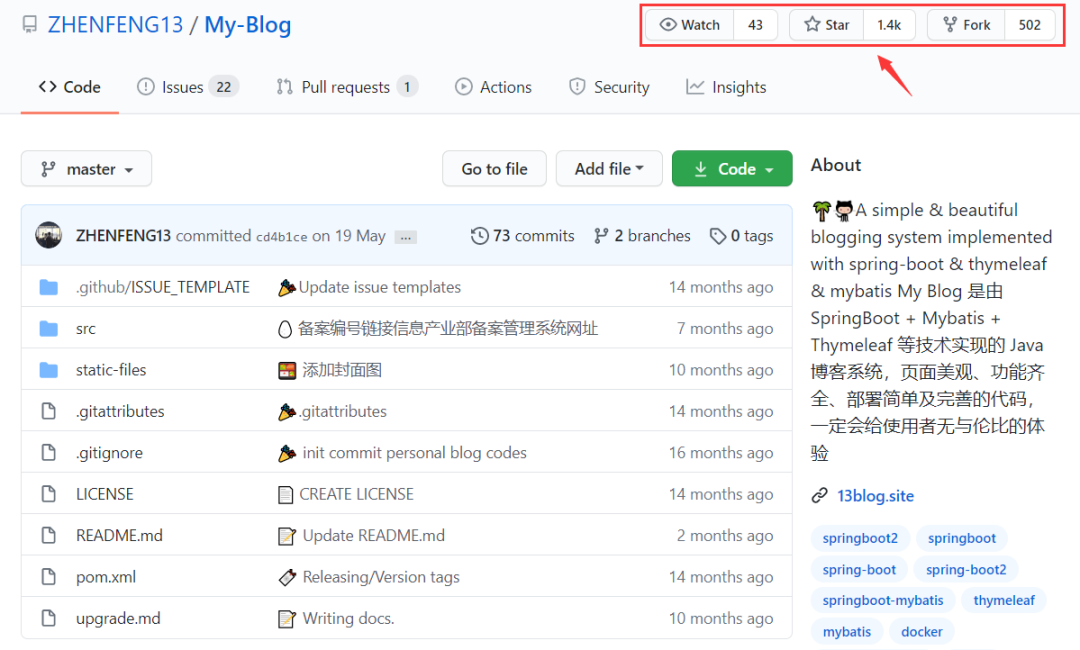Click the .github/ISSUE_TEMPLATE folder icon
1080x650 pixels.
click(x=48, y=287)
